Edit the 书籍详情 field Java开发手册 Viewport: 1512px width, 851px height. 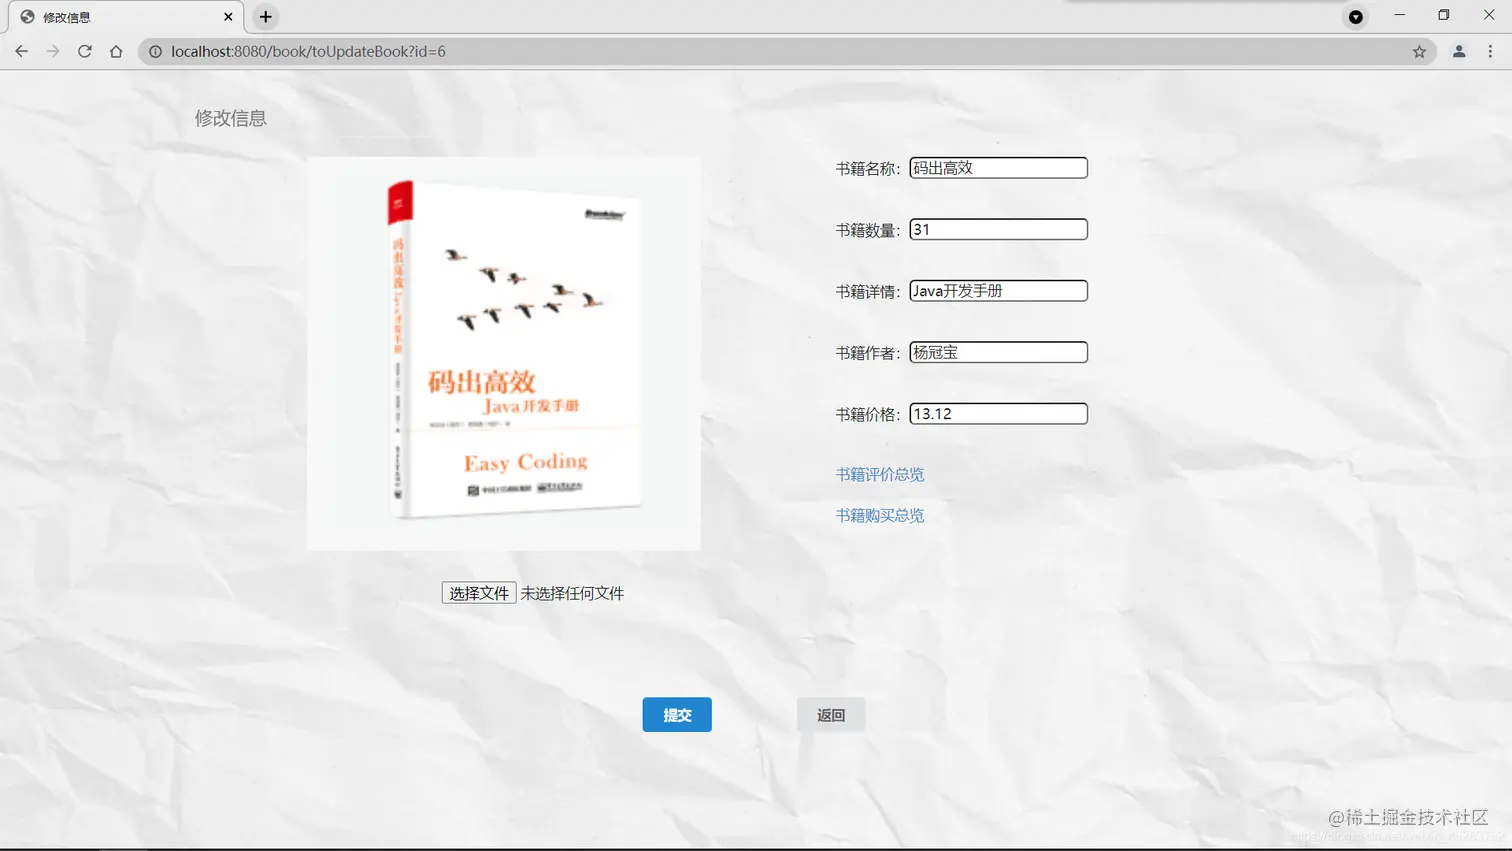coord(998,291)
